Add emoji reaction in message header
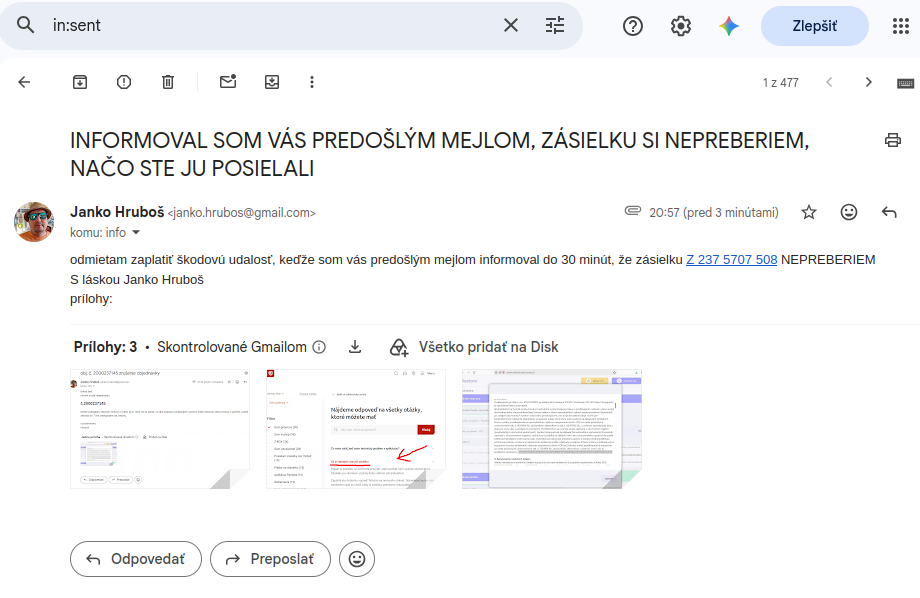 point(848,212)
